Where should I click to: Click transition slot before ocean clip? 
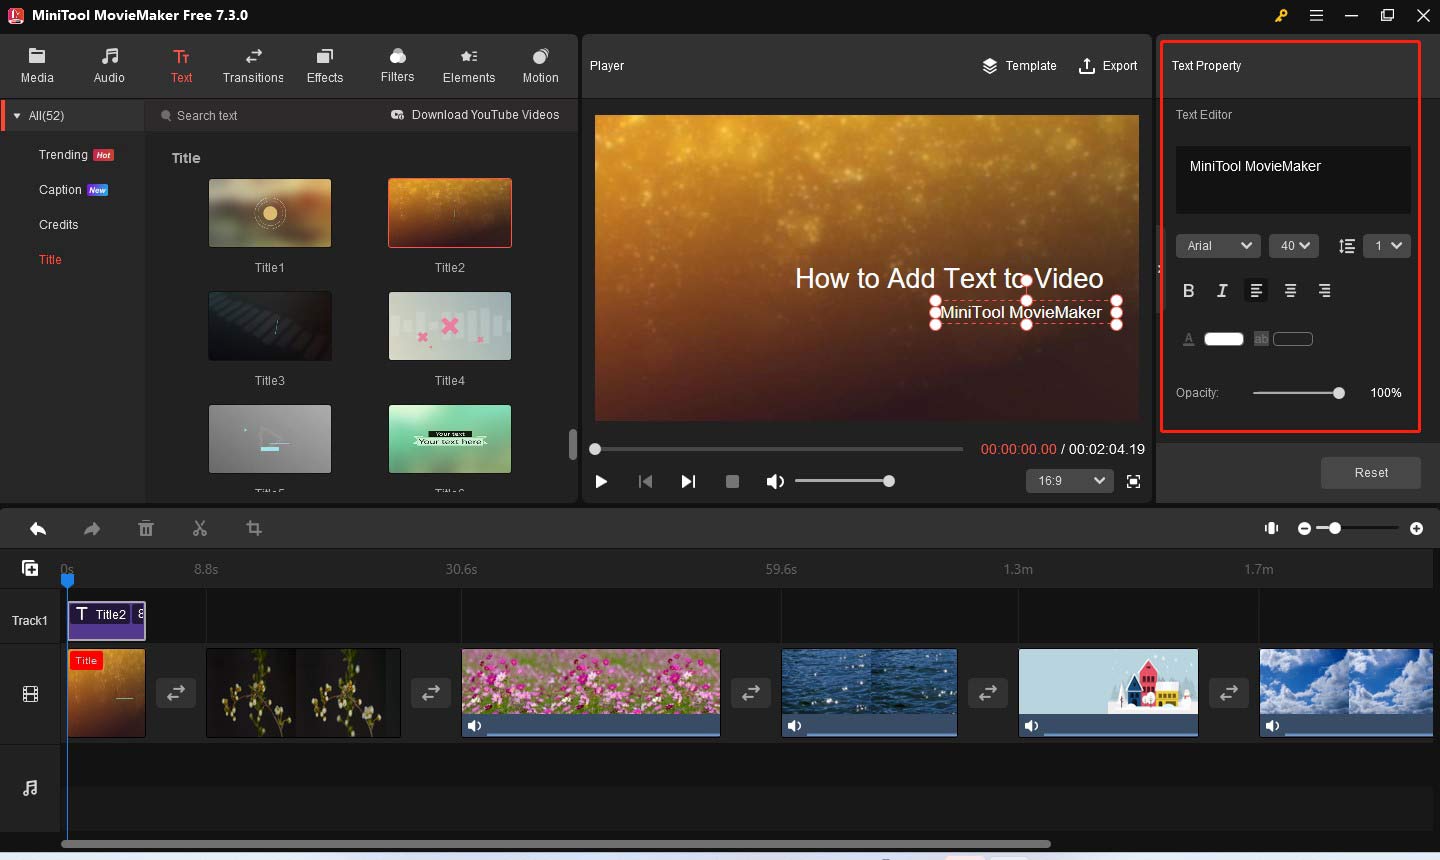(x=750, y=692)
